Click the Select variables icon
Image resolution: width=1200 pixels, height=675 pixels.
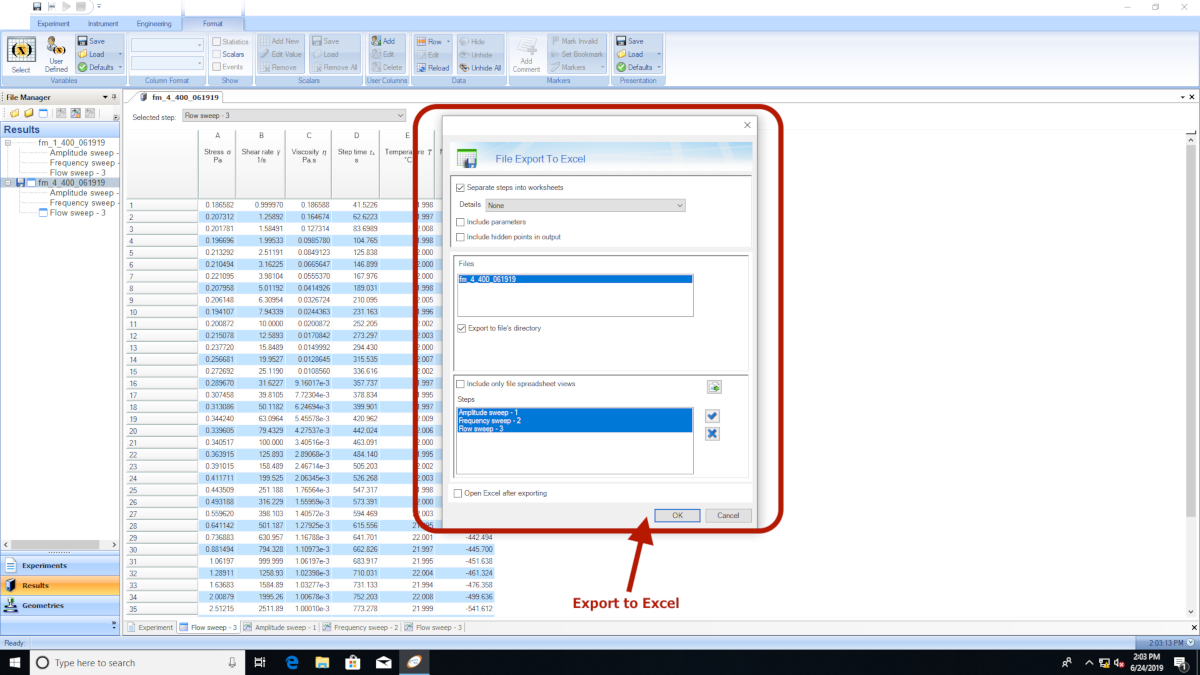coord(21,54)
